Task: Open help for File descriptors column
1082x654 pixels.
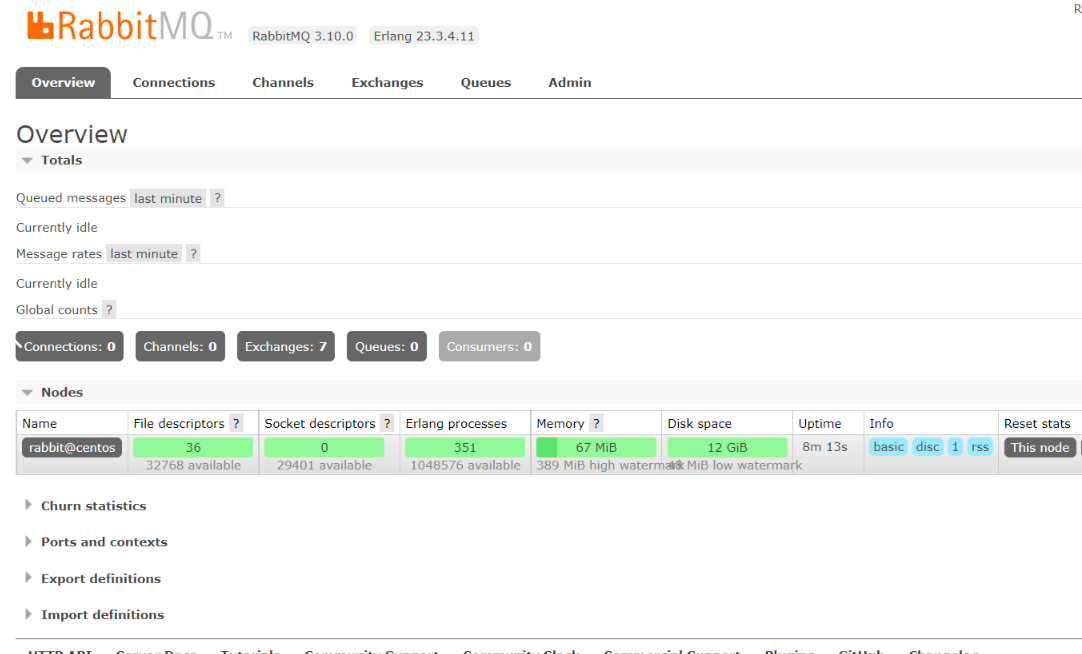Action: coord(236,423)
